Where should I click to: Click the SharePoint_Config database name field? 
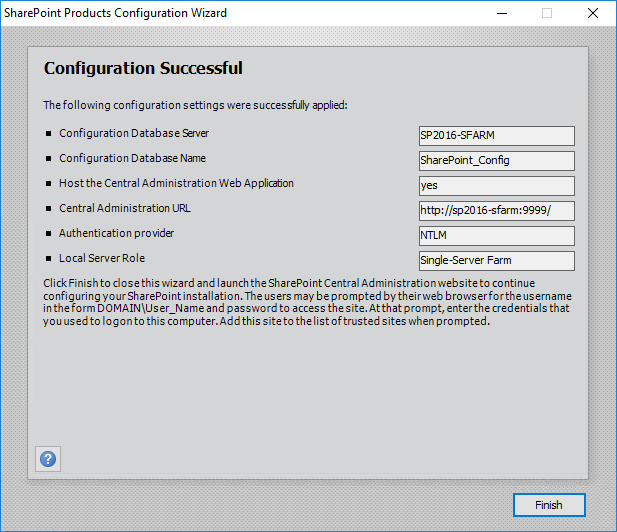click(497, 161)
